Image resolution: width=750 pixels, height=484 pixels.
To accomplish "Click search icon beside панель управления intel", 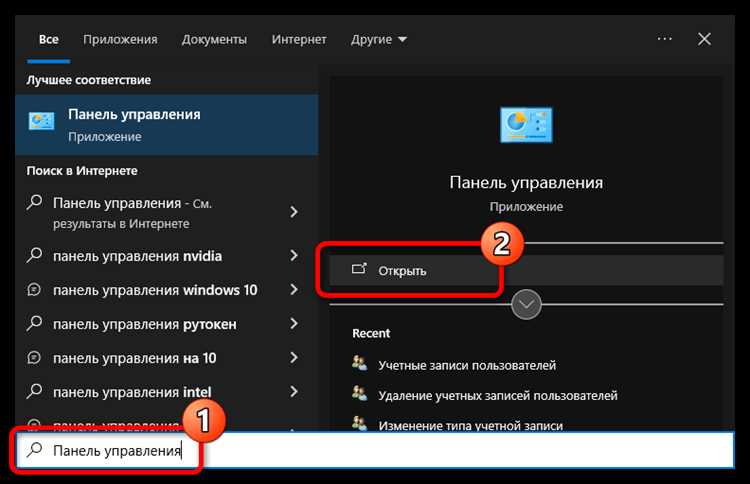I will [x=34, y=392].
